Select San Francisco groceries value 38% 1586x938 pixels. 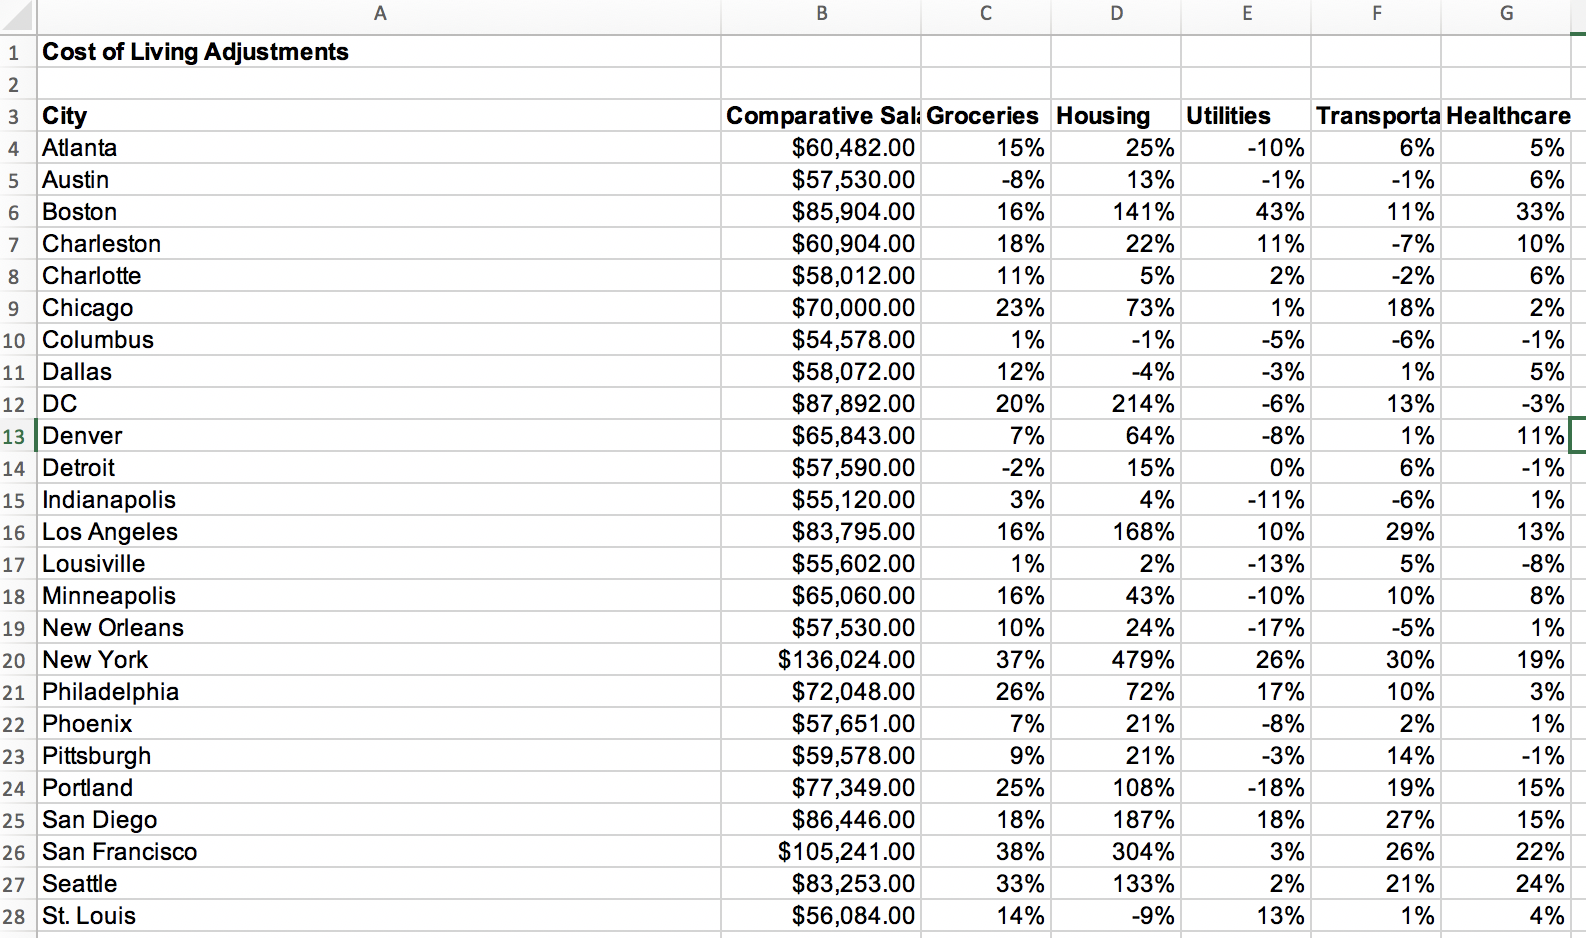(986, 852)
